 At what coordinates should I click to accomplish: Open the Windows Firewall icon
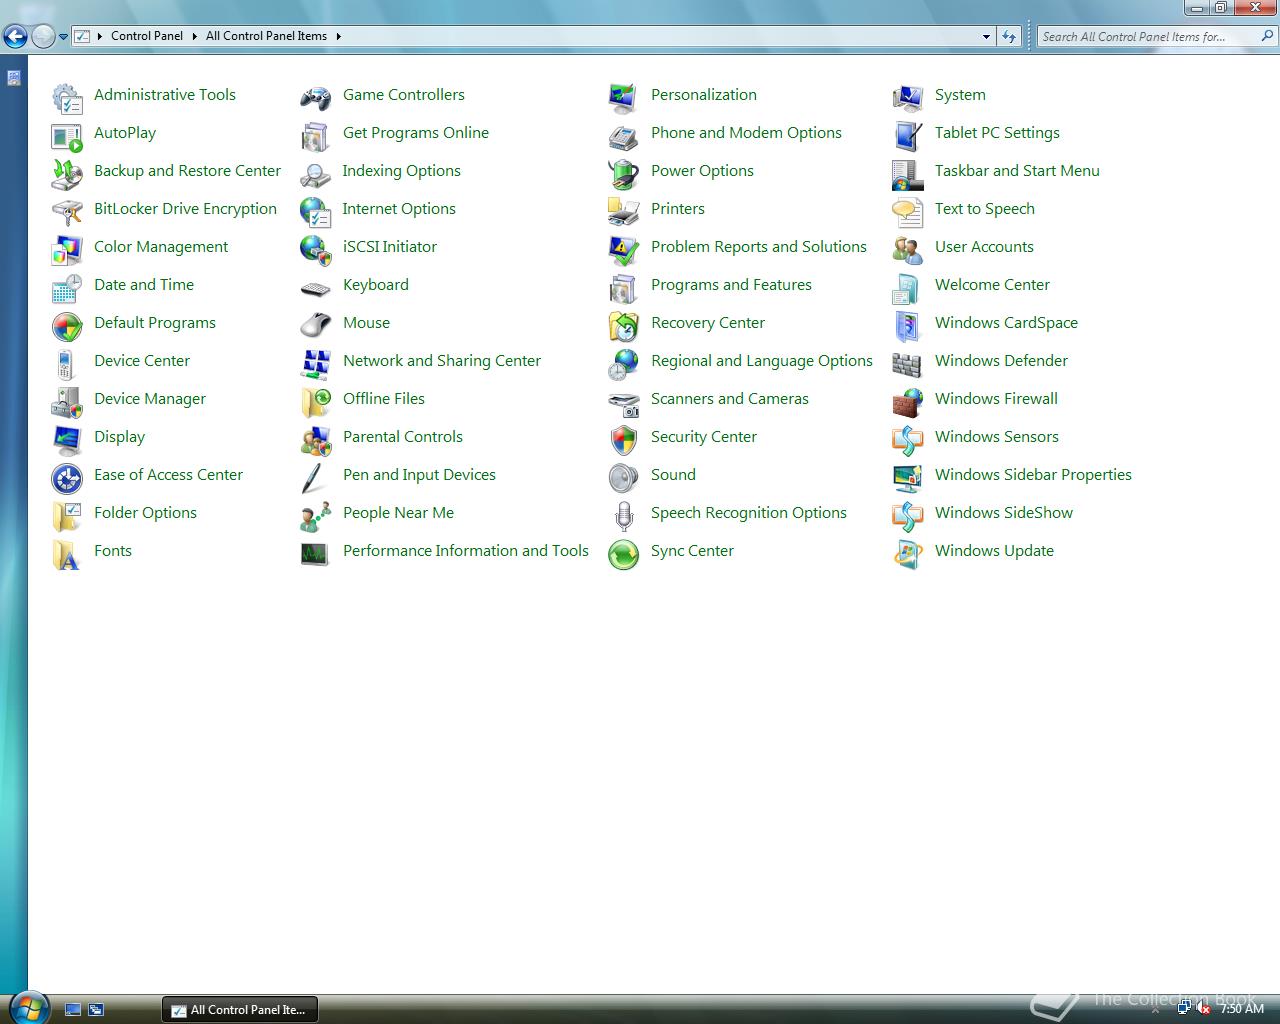[x=908, y=402]
